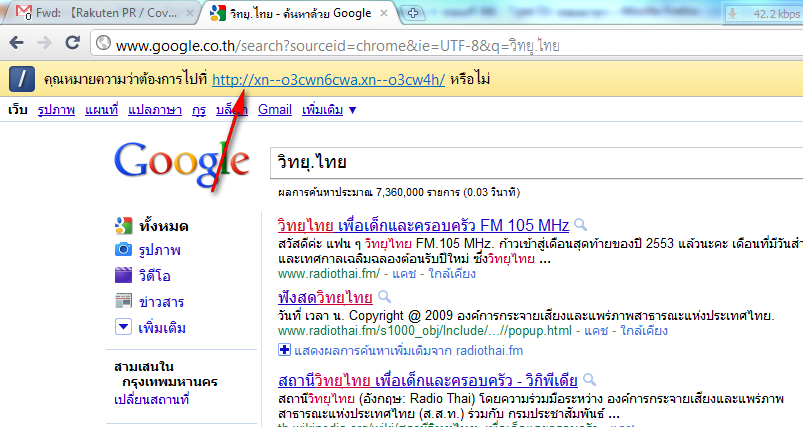803x427 pixels.
Task: Select รูปภาพ in the left sidebar
Action: click(160, 250)
